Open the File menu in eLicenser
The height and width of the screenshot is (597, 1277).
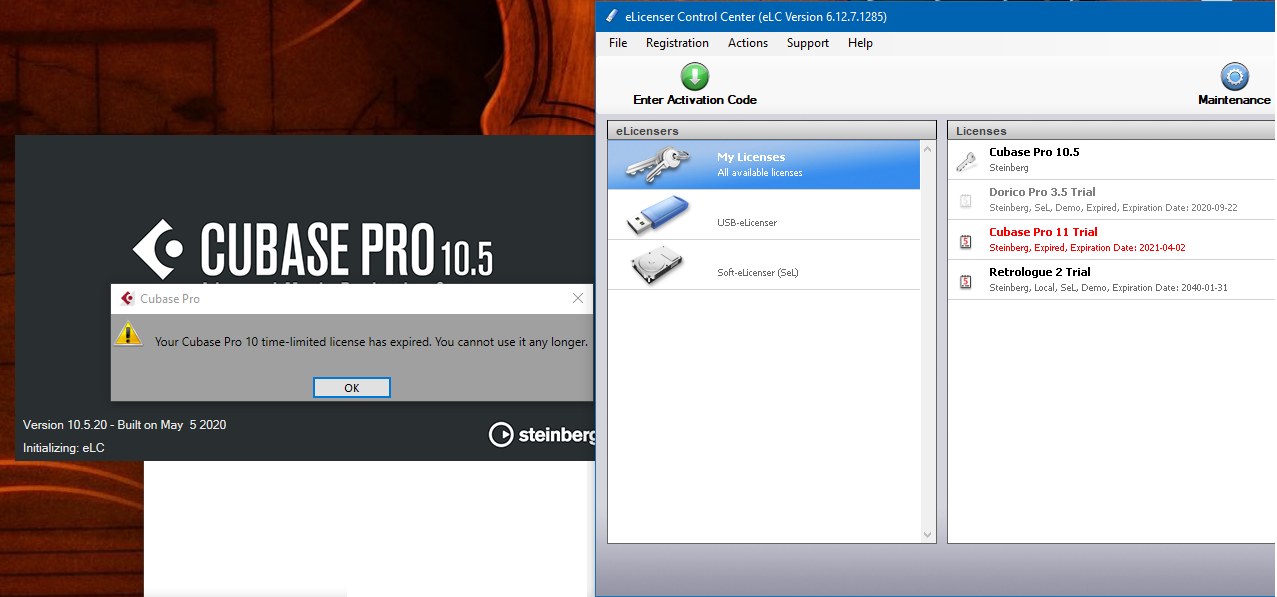coord(618,43)
